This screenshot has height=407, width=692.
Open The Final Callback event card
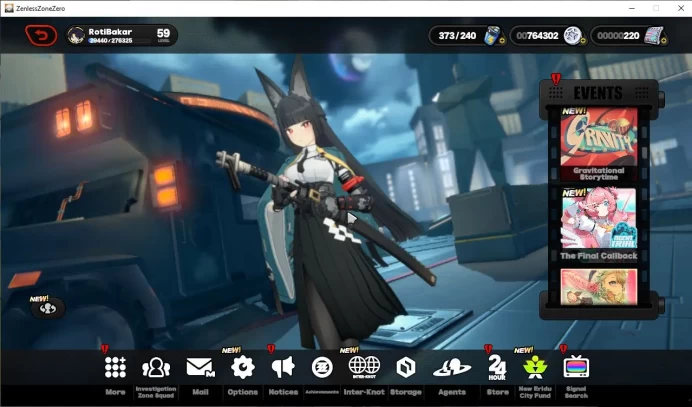click(x=598, y=225)
